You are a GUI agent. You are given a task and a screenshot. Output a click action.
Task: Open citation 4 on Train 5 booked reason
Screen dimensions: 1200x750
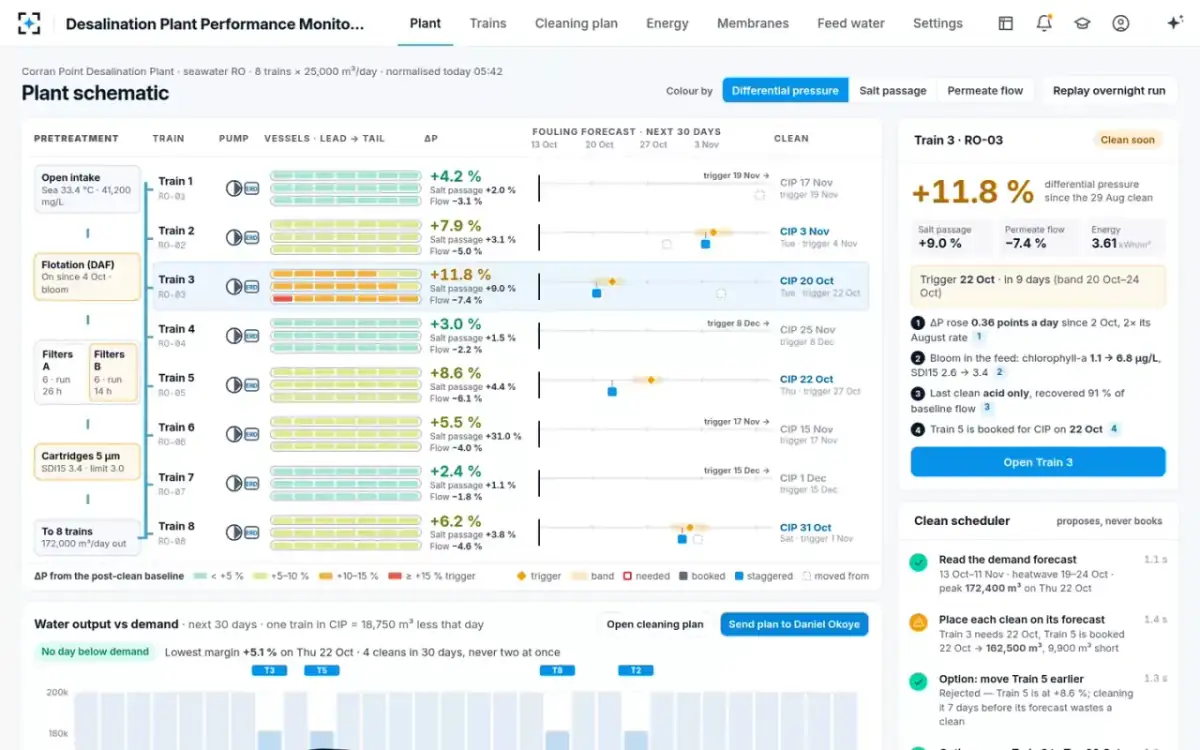click(x=1114, y=429)
